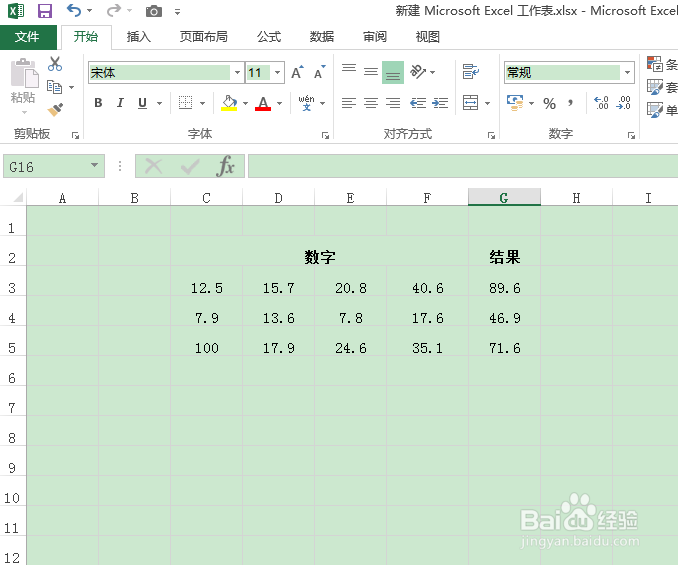Redo the last undone action
Viewport: 678px width, 565px height.
click(x=113, y=10)
